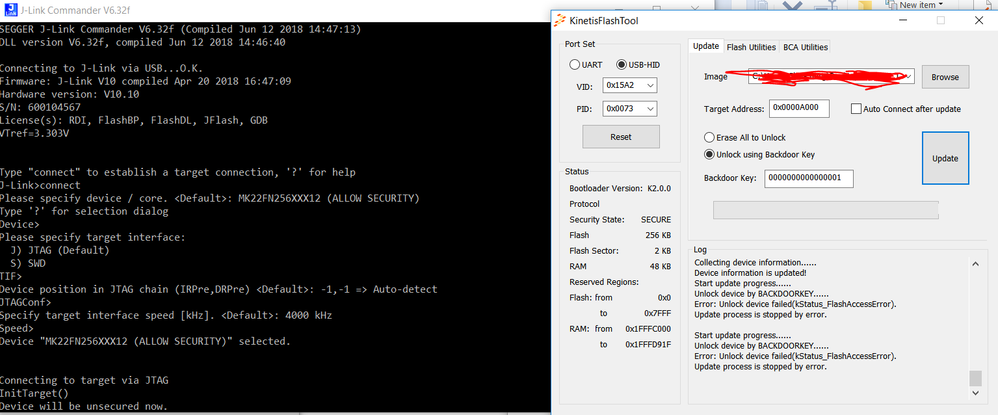
Task: Click the large Update button
Action: click(x=945, y=158)
